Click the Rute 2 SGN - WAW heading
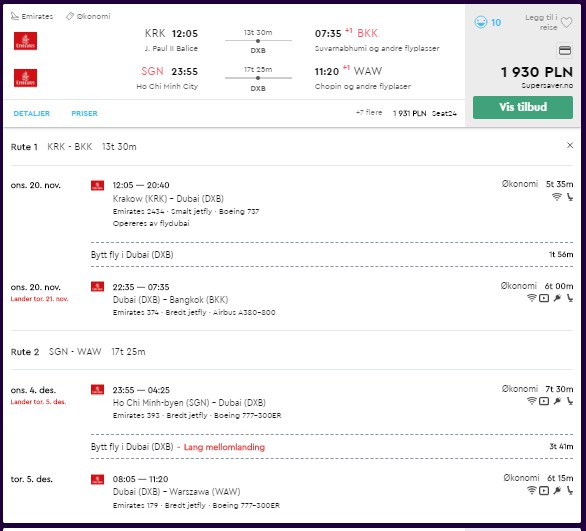 click(x=78, y=352)
